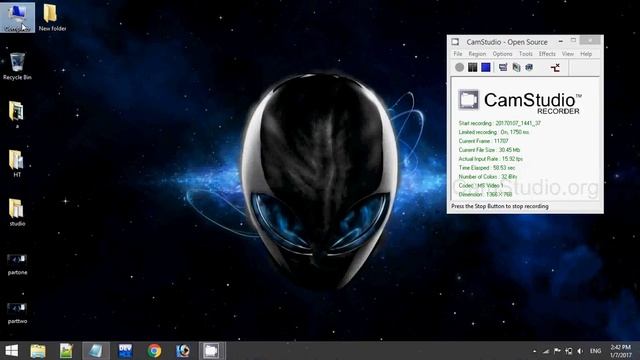Open the Region menu
Image resolution: width=640 pixels, height=360 pixels.
click(477, 54)
